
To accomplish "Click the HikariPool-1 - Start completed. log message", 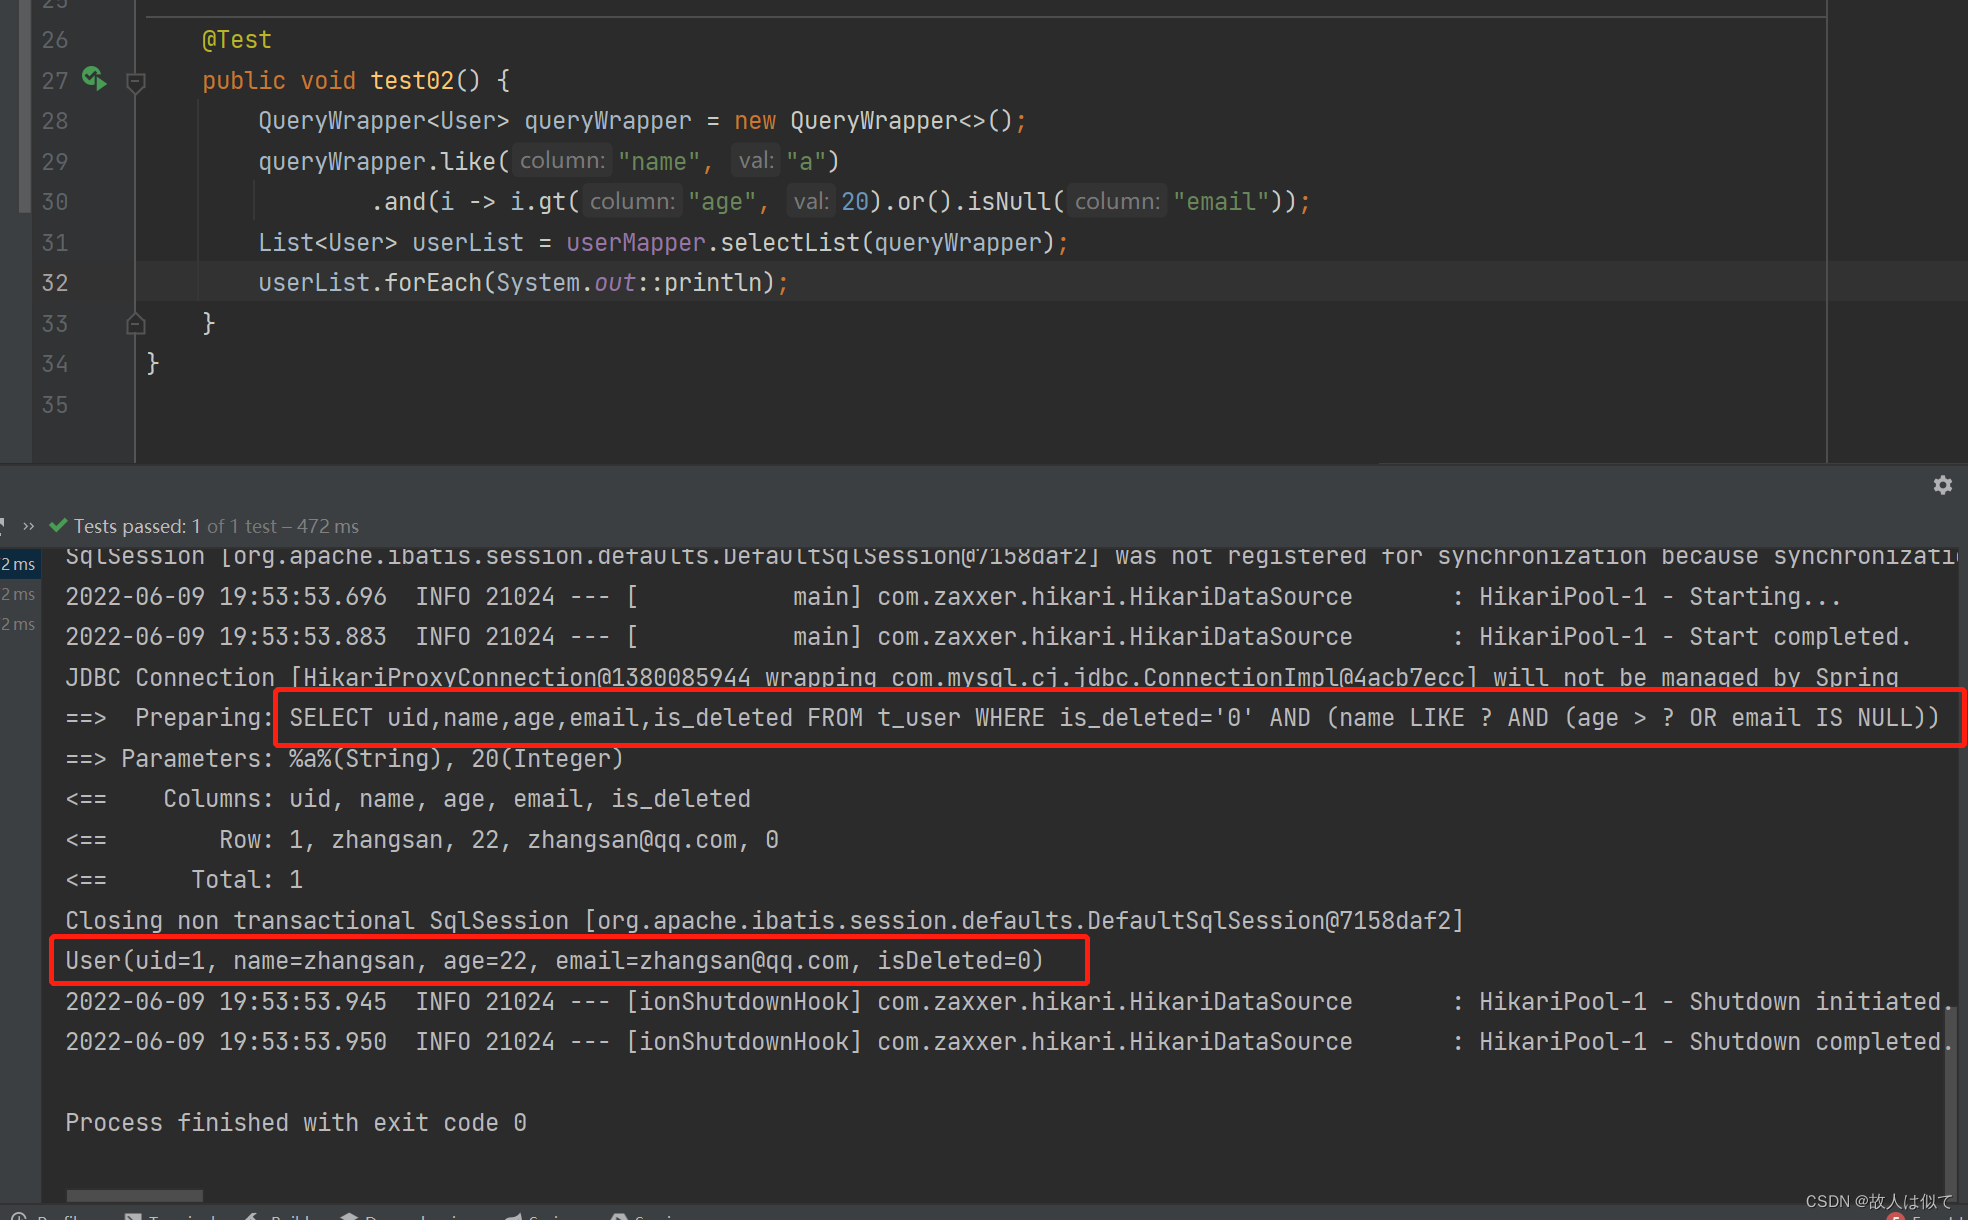I will point(1695,637).
